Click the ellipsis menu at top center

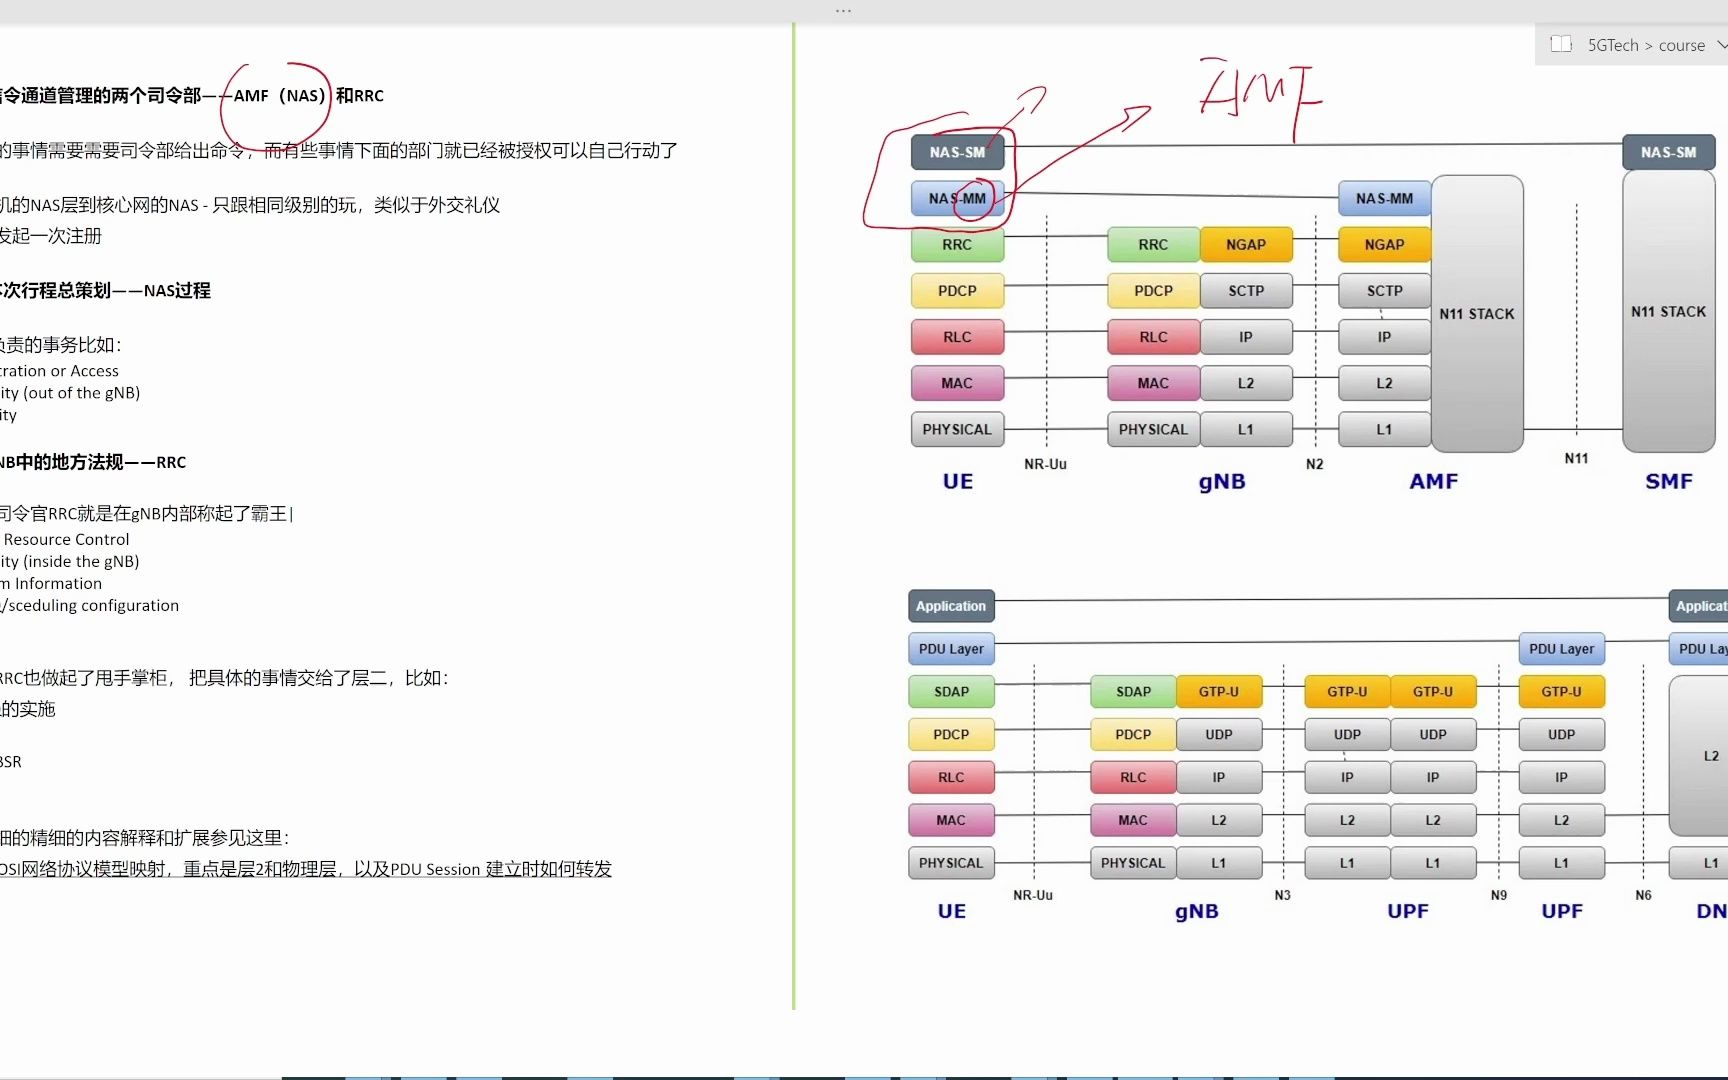843,11
